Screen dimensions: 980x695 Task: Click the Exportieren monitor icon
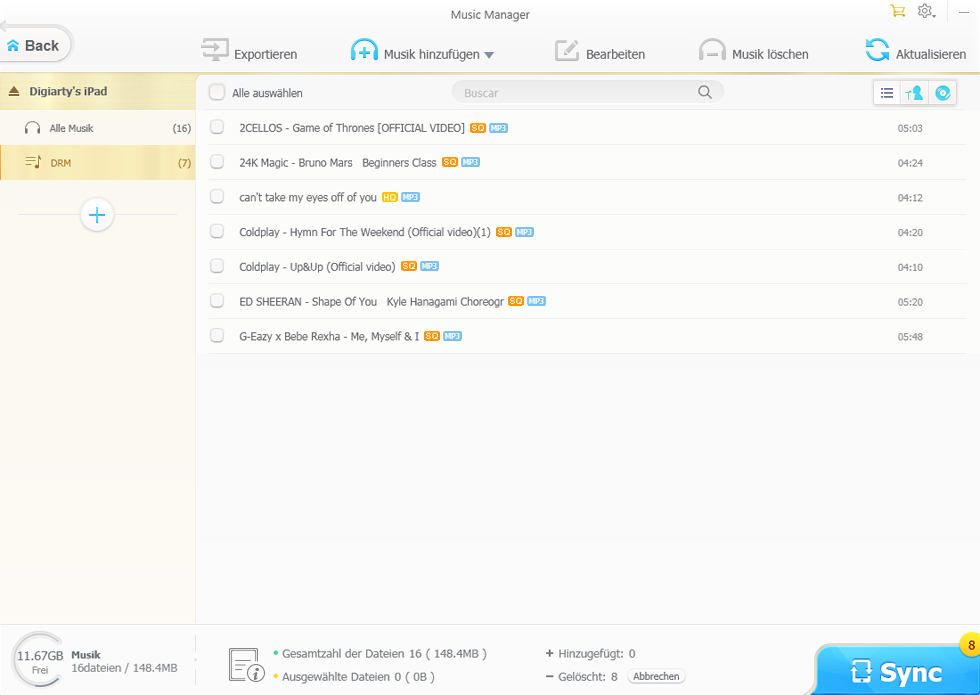click(214, 51)
